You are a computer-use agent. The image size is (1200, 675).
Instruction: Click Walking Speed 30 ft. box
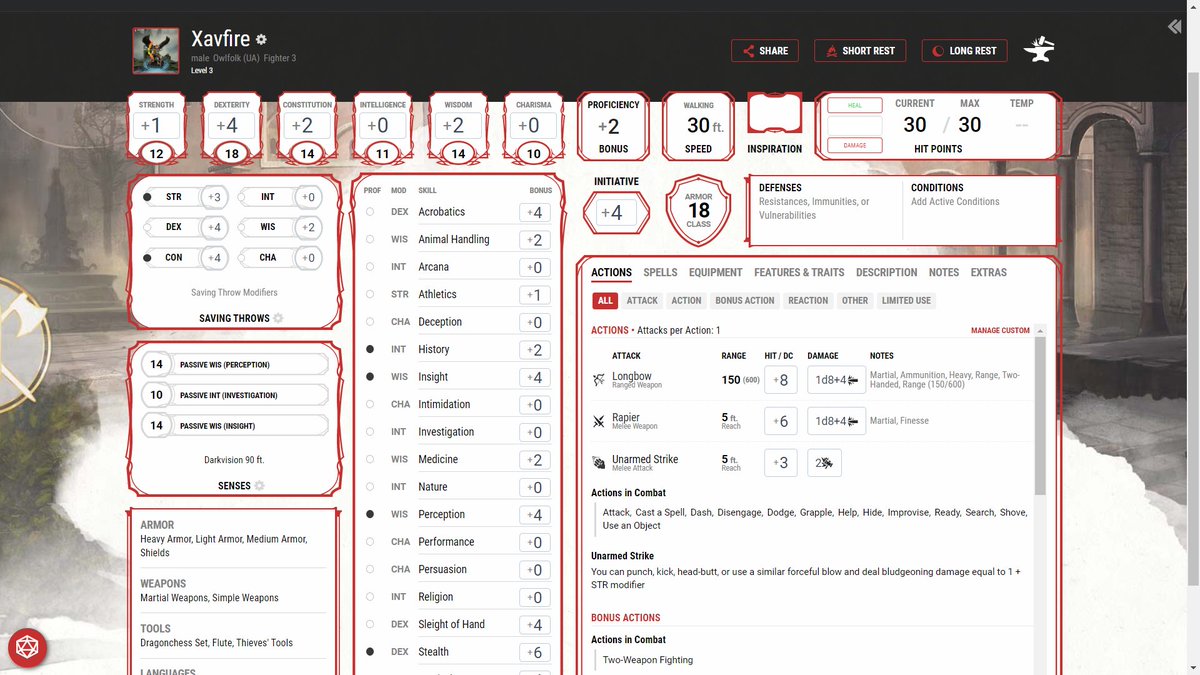click(x=698, y=126)
